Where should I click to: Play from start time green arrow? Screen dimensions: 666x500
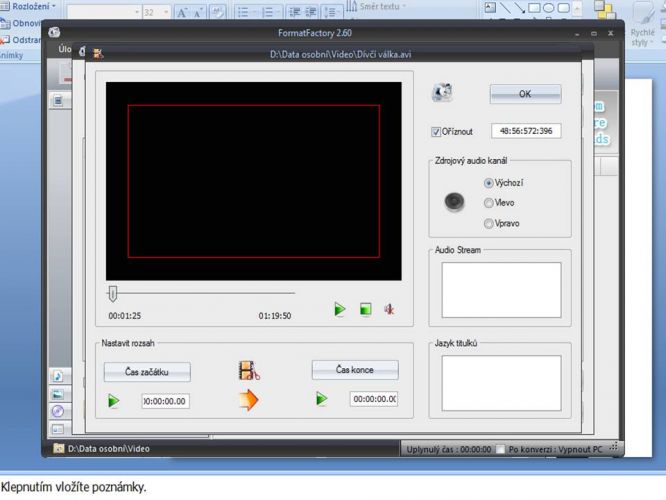pos(113,401)
